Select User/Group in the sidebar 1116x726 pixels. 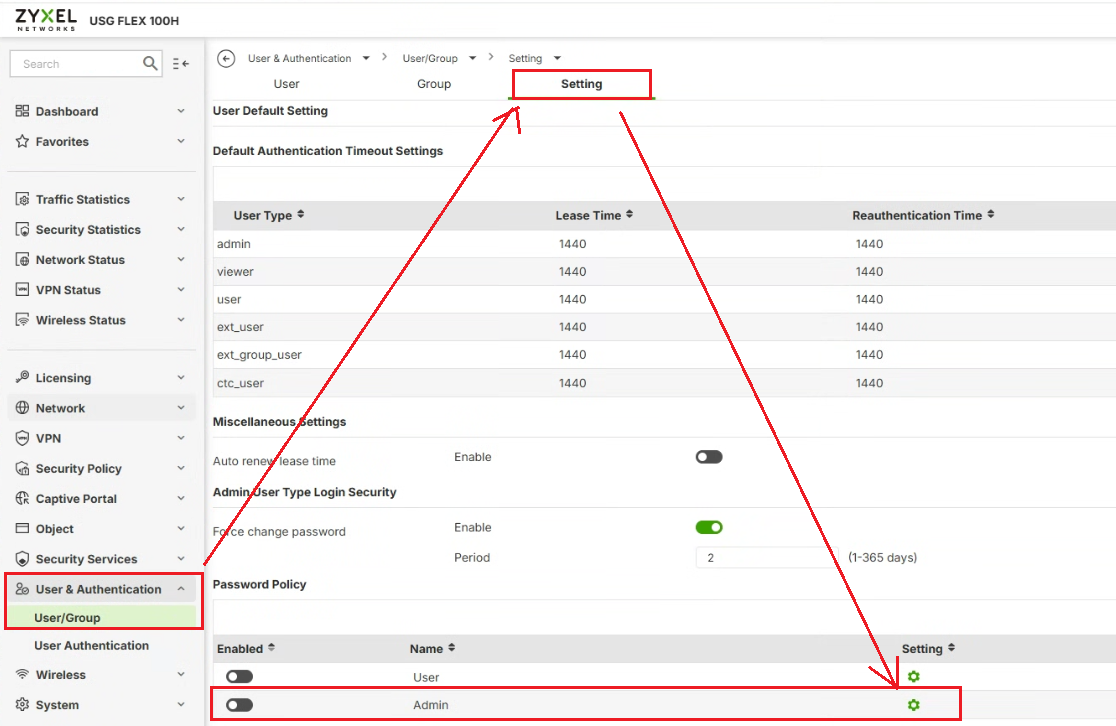(67, 618)
